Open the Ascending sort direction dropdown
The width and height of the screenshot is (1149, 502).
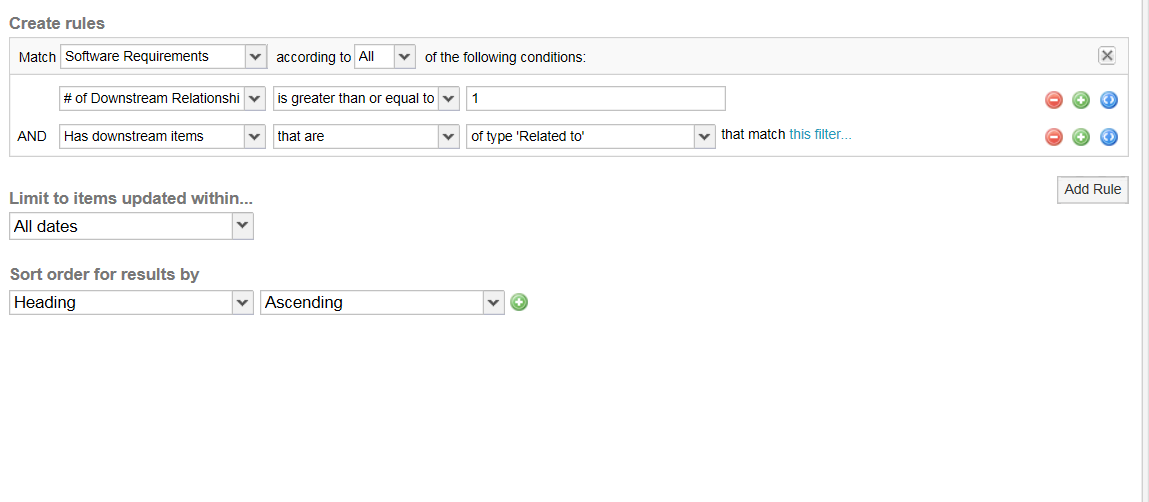click(383, 302)
